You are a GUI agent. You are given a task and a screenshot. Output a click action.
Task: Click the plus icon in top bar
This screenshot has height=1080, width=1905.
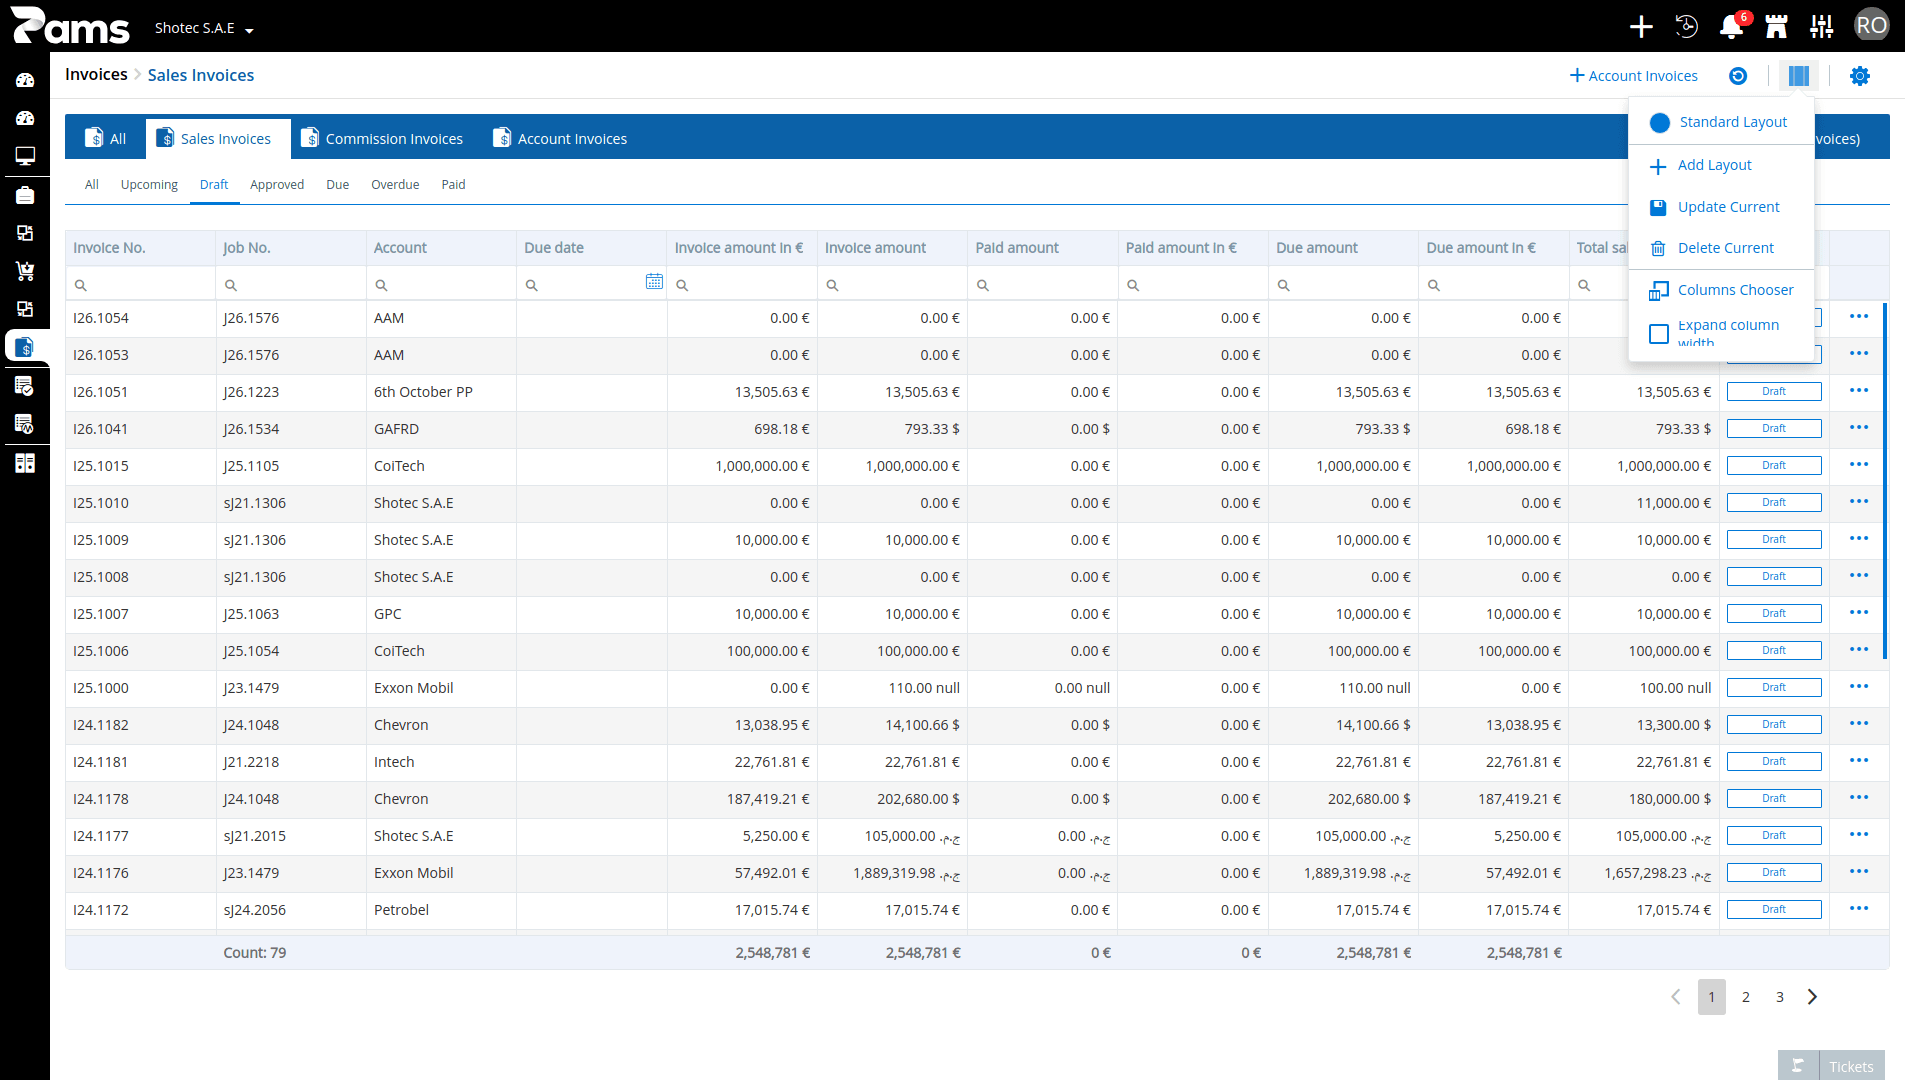pos(1641,27)
